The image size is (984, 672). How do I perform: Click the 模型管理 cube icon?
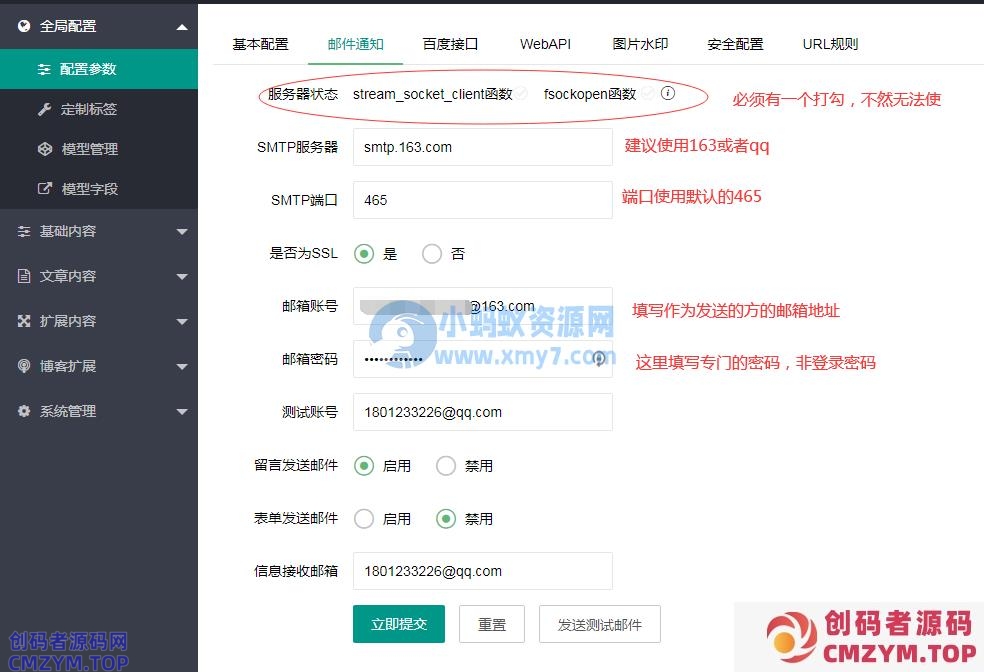coord(44,149)
